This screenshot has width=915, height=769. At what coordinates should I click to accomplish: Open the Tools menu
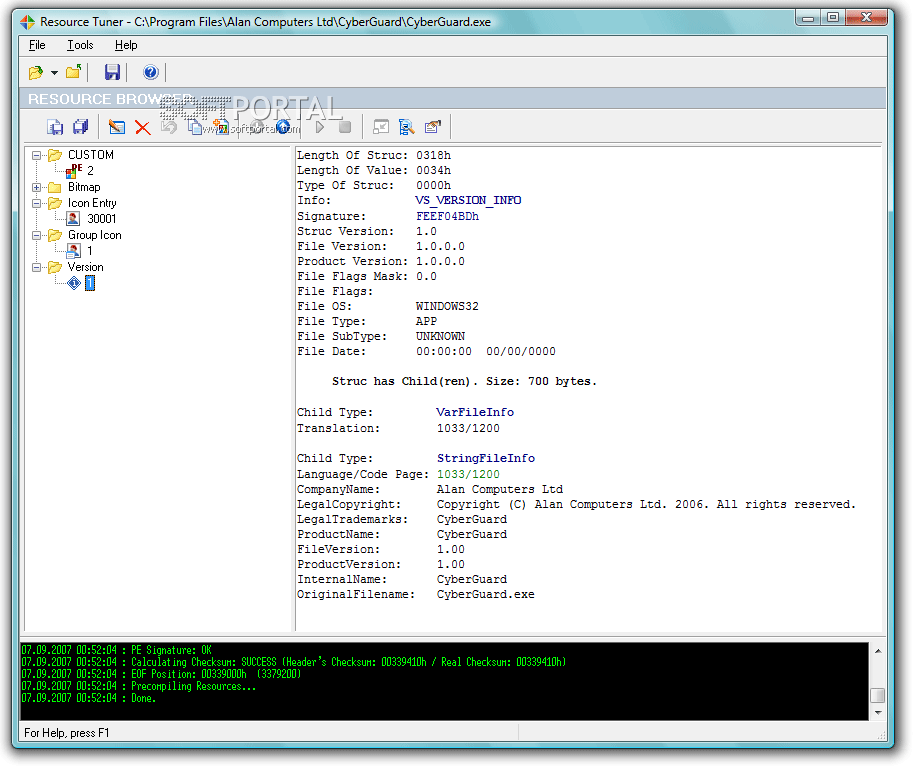pos(80,45)
